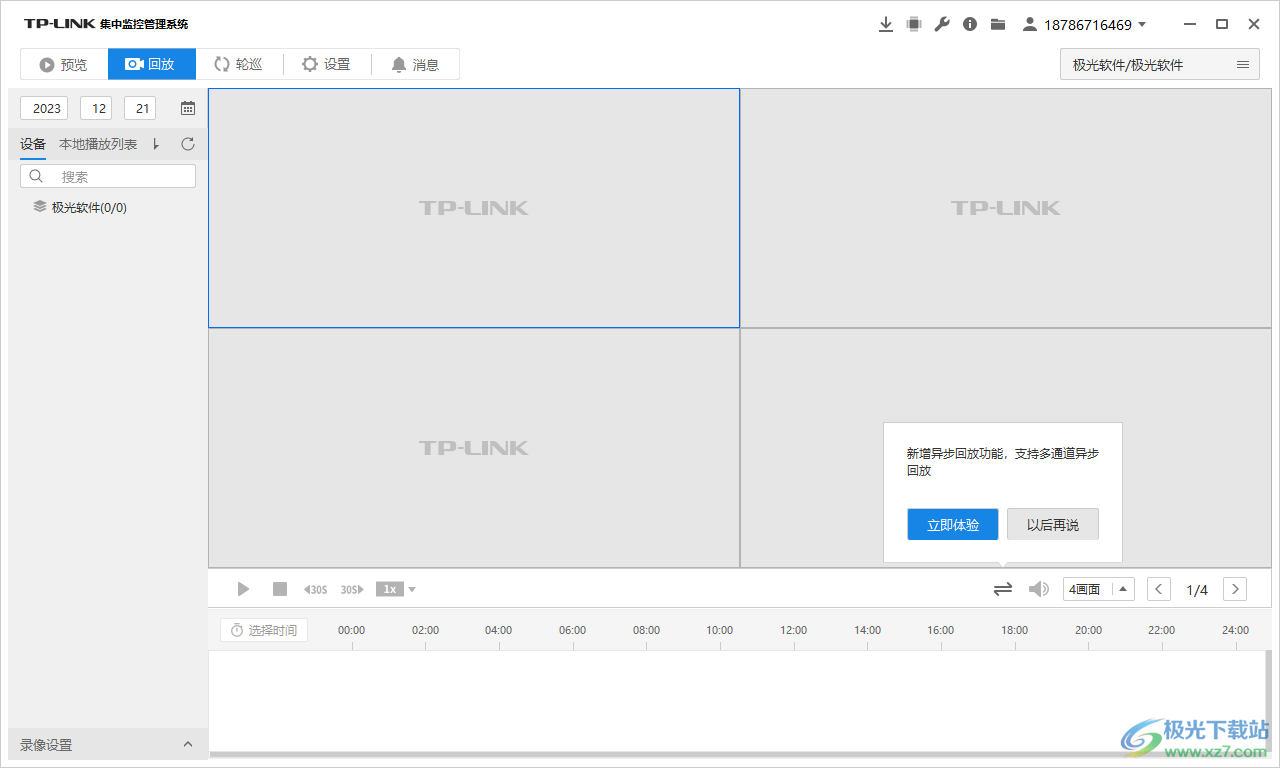Toggle the speaker volume icon
1280x768 pixels.
pos(1039,589)
